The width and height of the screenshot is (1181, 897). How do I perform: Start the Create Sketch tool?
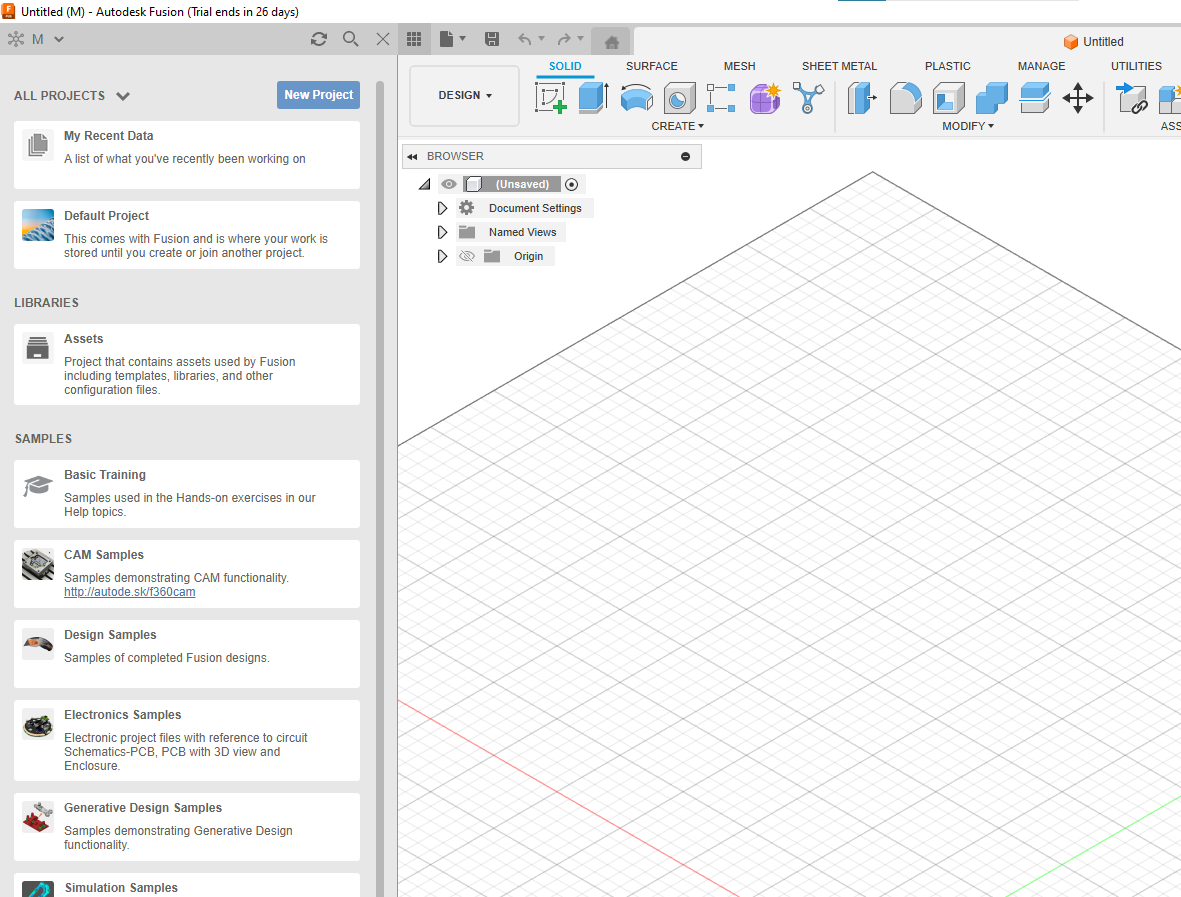pos(551,98)
